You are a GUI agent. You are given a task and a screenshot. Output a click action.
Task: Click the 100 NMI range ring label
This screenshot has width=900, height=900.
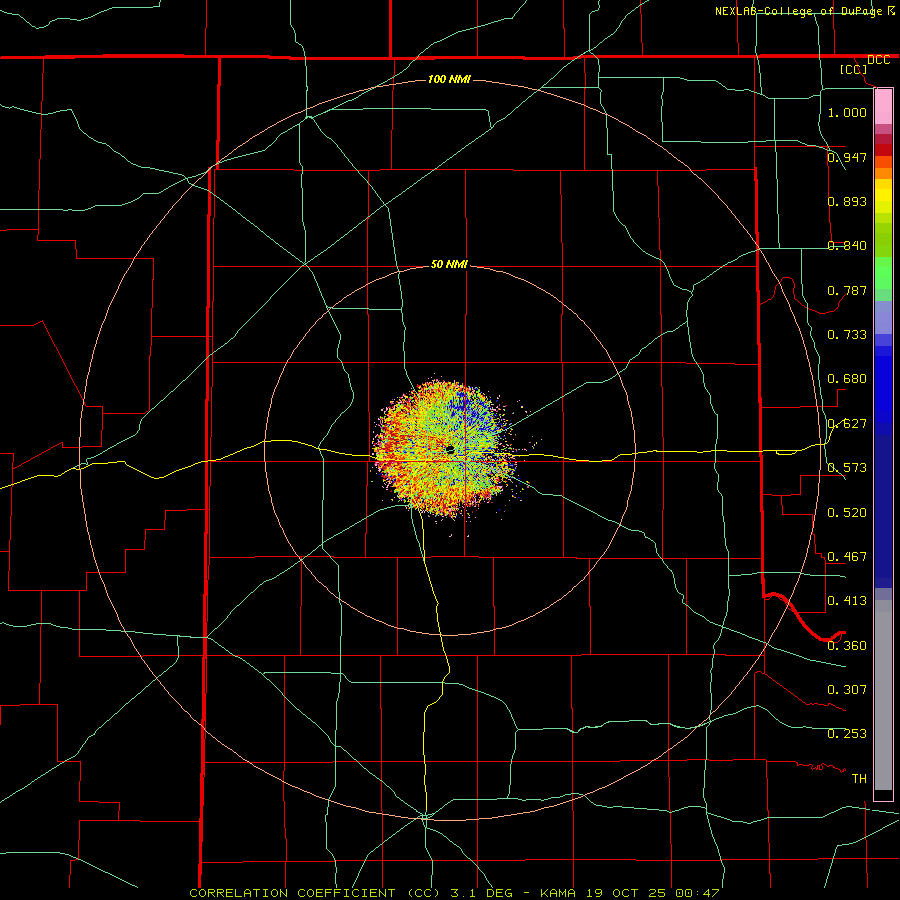click(x=449, y=79)
